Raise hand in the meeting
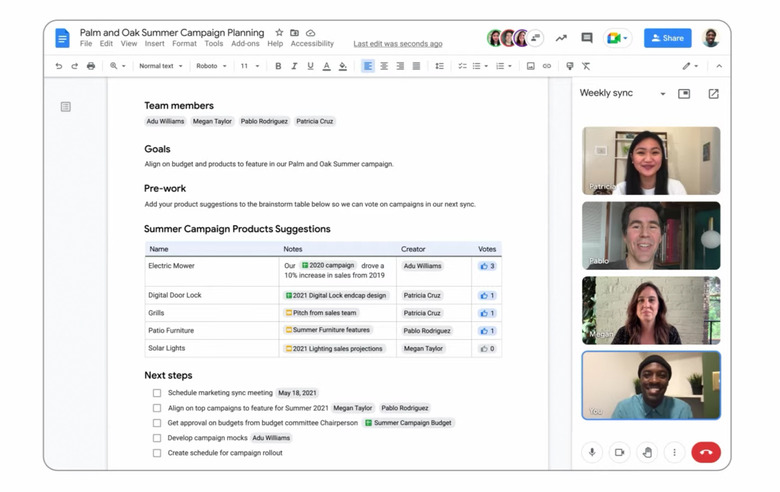The width and height of the screenshot is (780, 492). (x=647, y=452)
